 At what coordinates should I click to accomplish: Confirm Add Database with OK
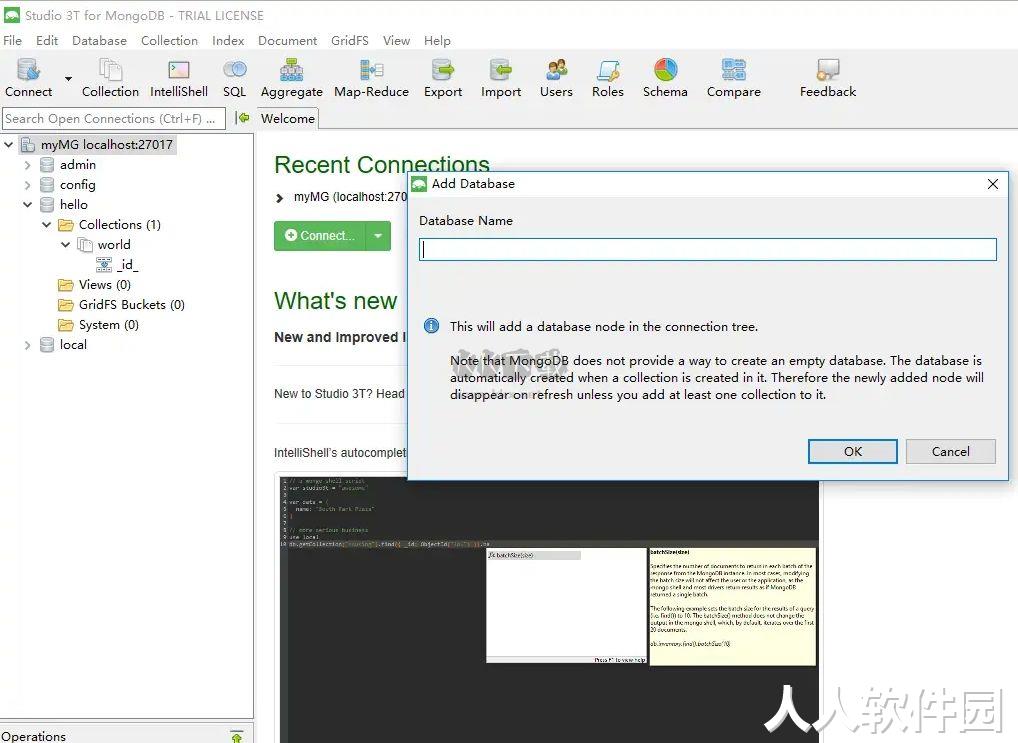(x=852, y=451)
